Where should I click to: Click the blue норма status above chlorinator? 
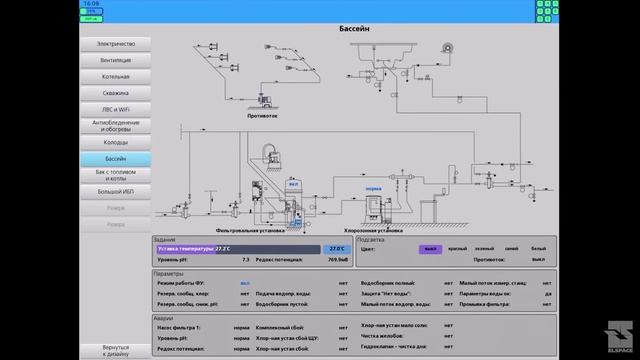(x=373, y=189)
